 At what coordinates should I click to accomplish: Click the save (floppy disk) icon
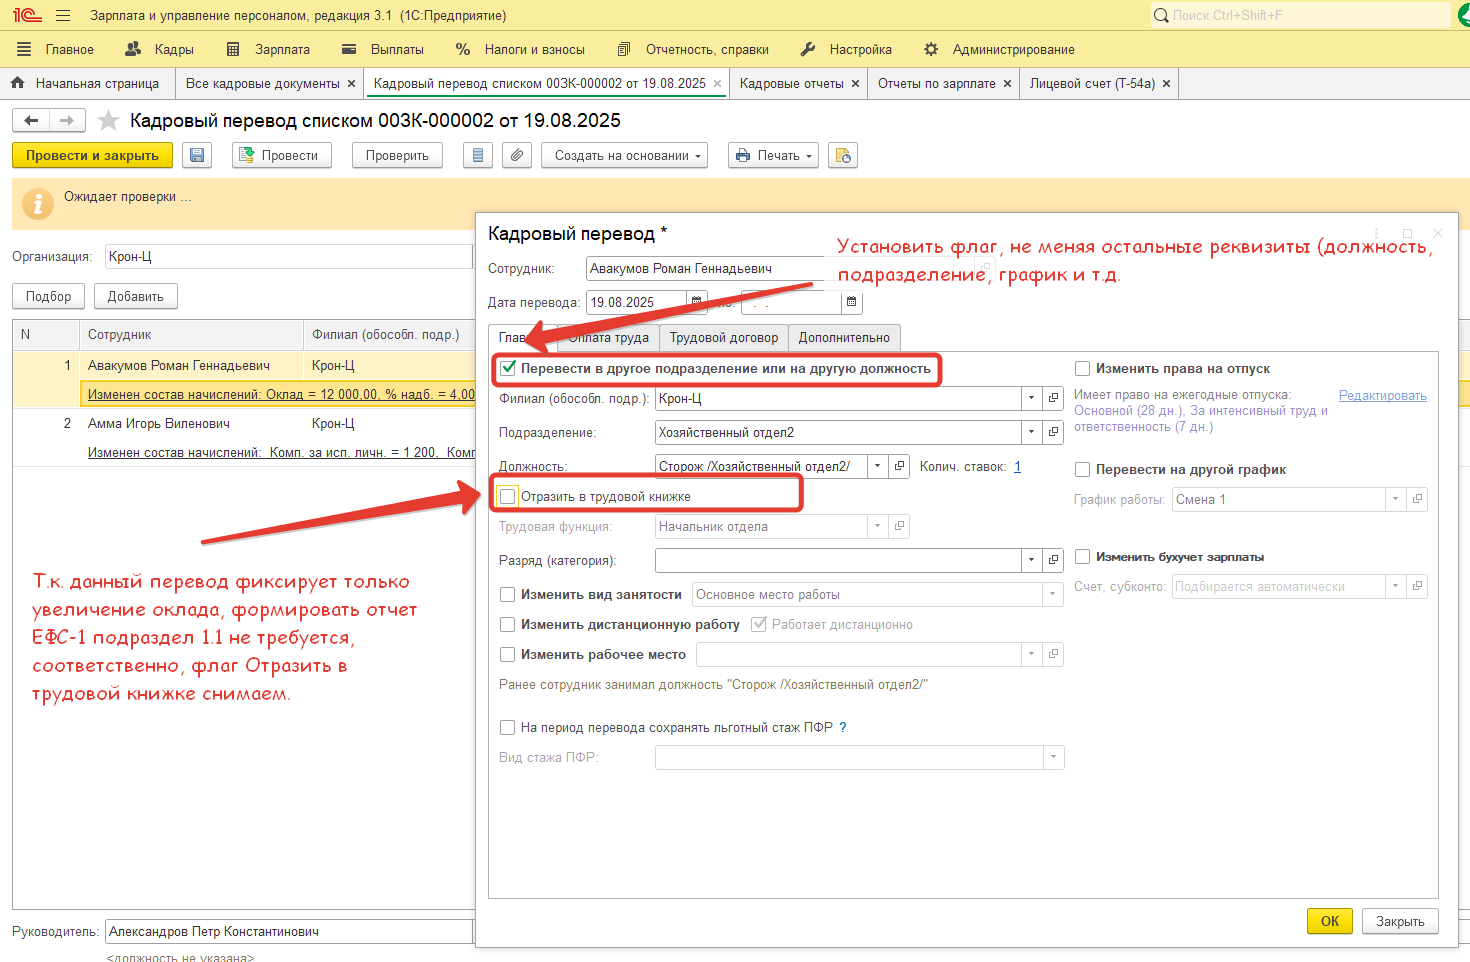click(197, 155)
